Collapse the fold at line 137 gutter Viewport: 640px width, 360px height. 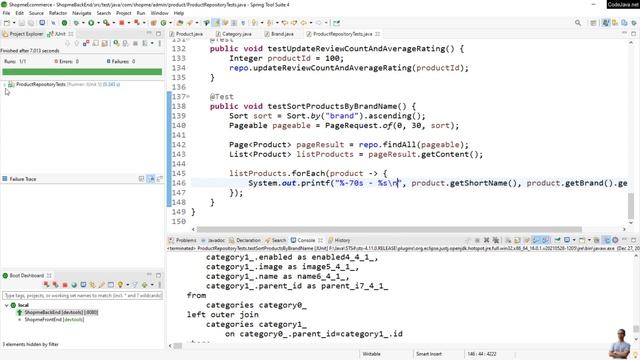(188, 97)
